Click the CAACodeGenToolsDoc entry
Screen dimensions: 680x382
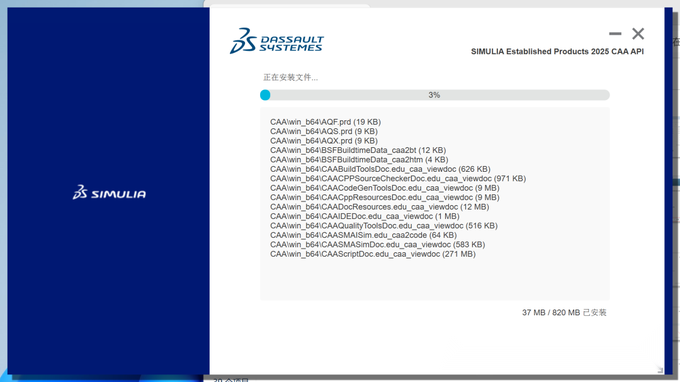click(385, 188)
